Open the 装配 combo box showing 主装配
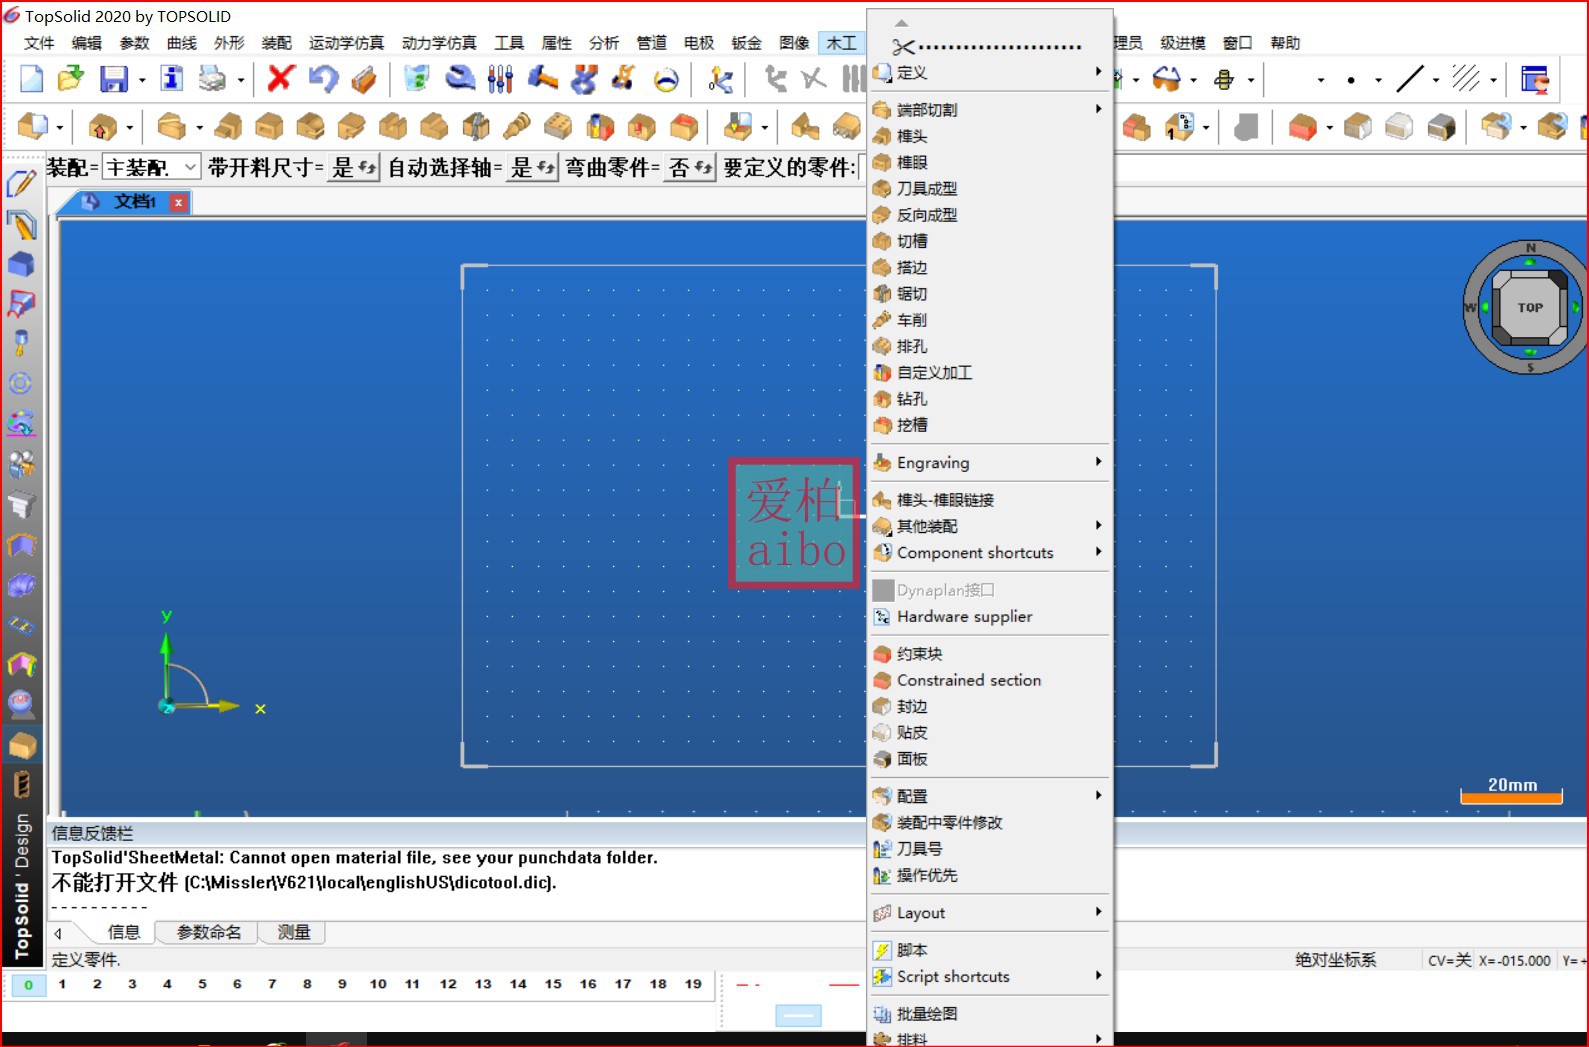Screen dimensions: 1589x1047 [x=152, y=167]
